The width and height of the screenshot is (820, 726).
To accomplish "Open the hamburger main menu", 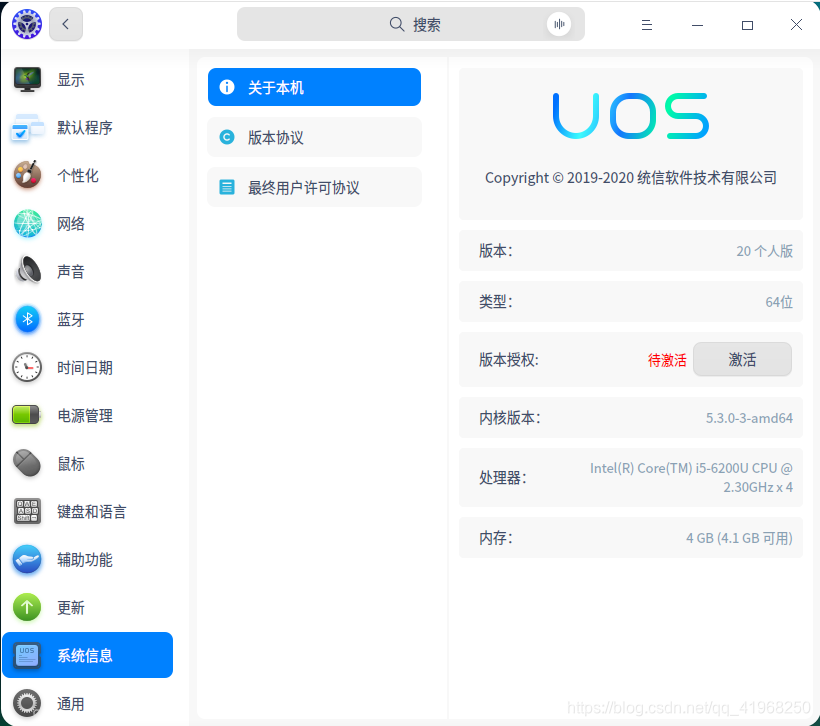I will (x=647, y=25).
